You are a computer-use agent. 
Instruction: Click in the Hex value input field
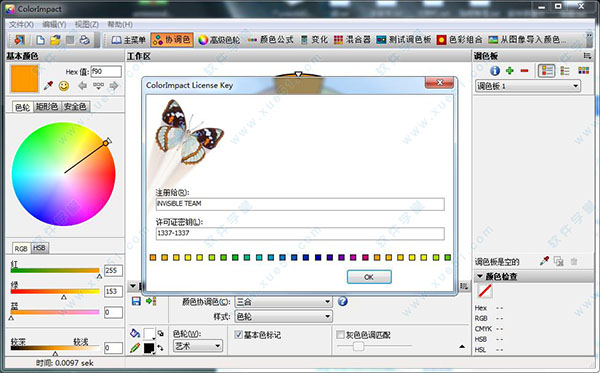(x=106, y=72)
